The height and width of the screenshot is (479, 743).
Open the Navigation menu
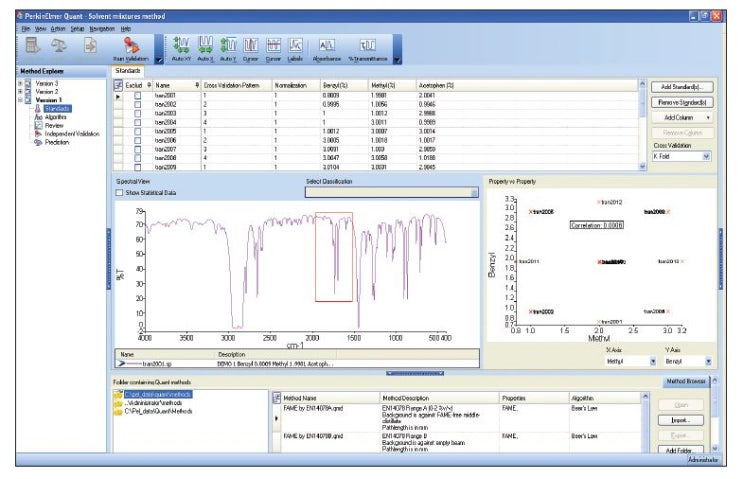(102, 29)
